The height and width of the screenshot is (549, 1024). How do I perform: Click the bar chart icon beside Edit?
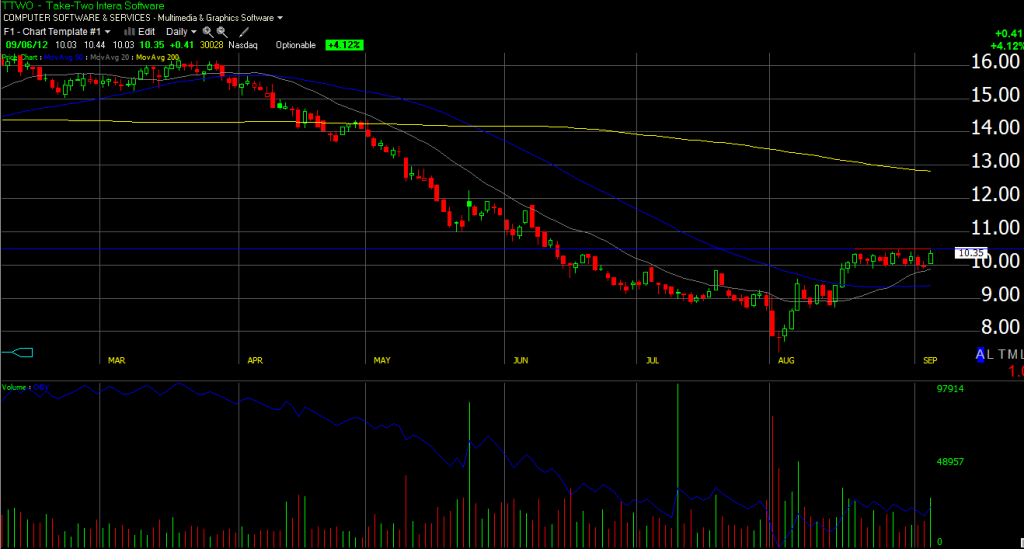[129, 31]
